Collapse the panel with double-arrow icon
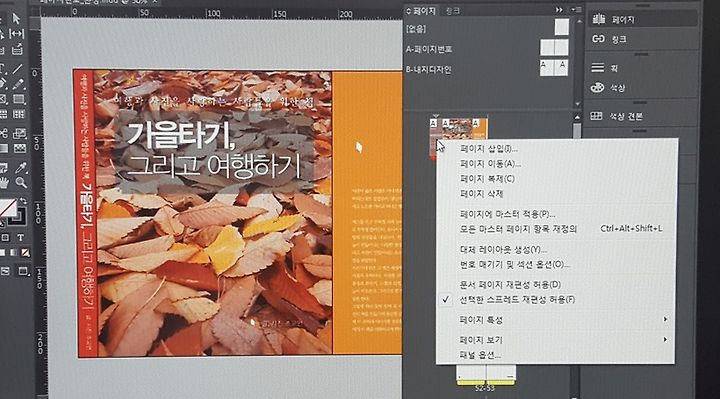 [559, 10]
